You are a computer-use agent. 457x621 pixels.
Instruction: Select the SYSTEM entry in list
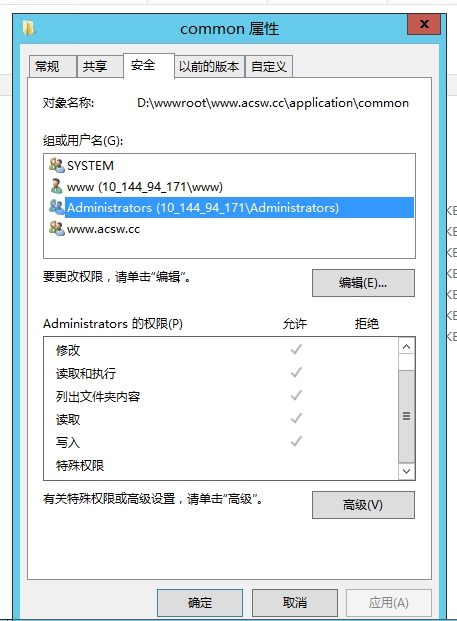click(x=90, y=165)
